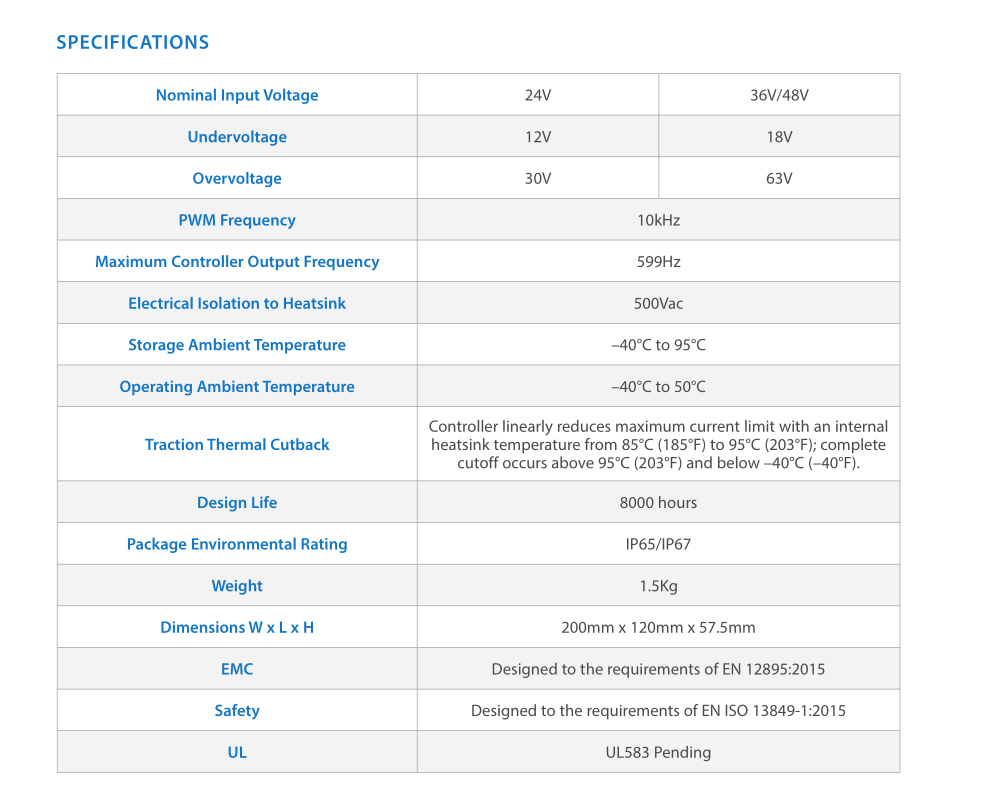The image size is (1000, 795).
Task: Click the 63V overvoltage value
Action: coord(779,179)
